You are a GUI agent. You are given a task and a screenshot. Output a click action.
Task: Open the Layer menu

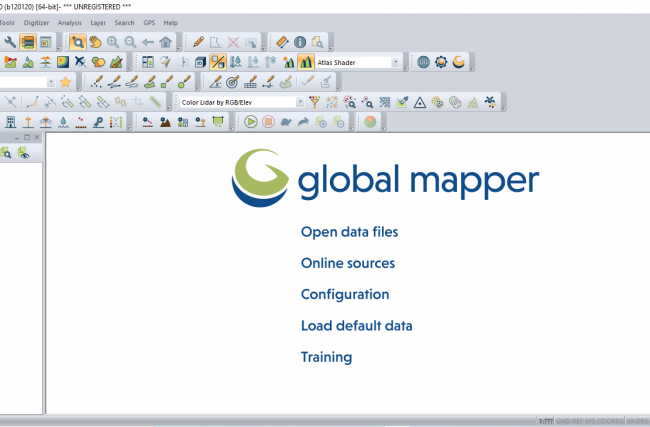coord(98,23)
